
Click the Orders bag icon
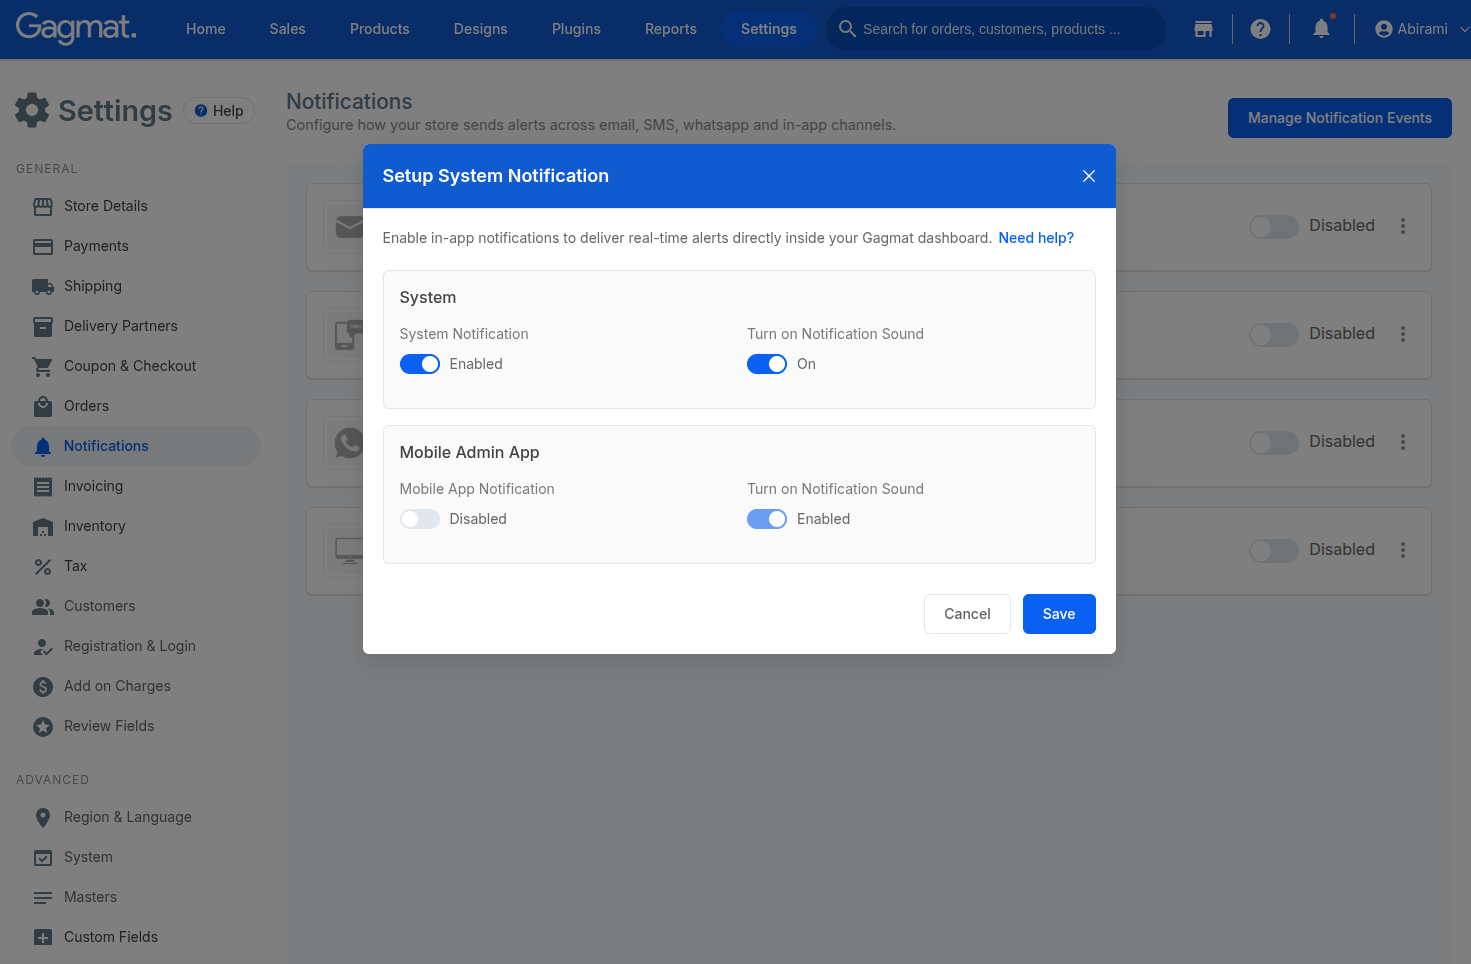[x=43, y=406]
